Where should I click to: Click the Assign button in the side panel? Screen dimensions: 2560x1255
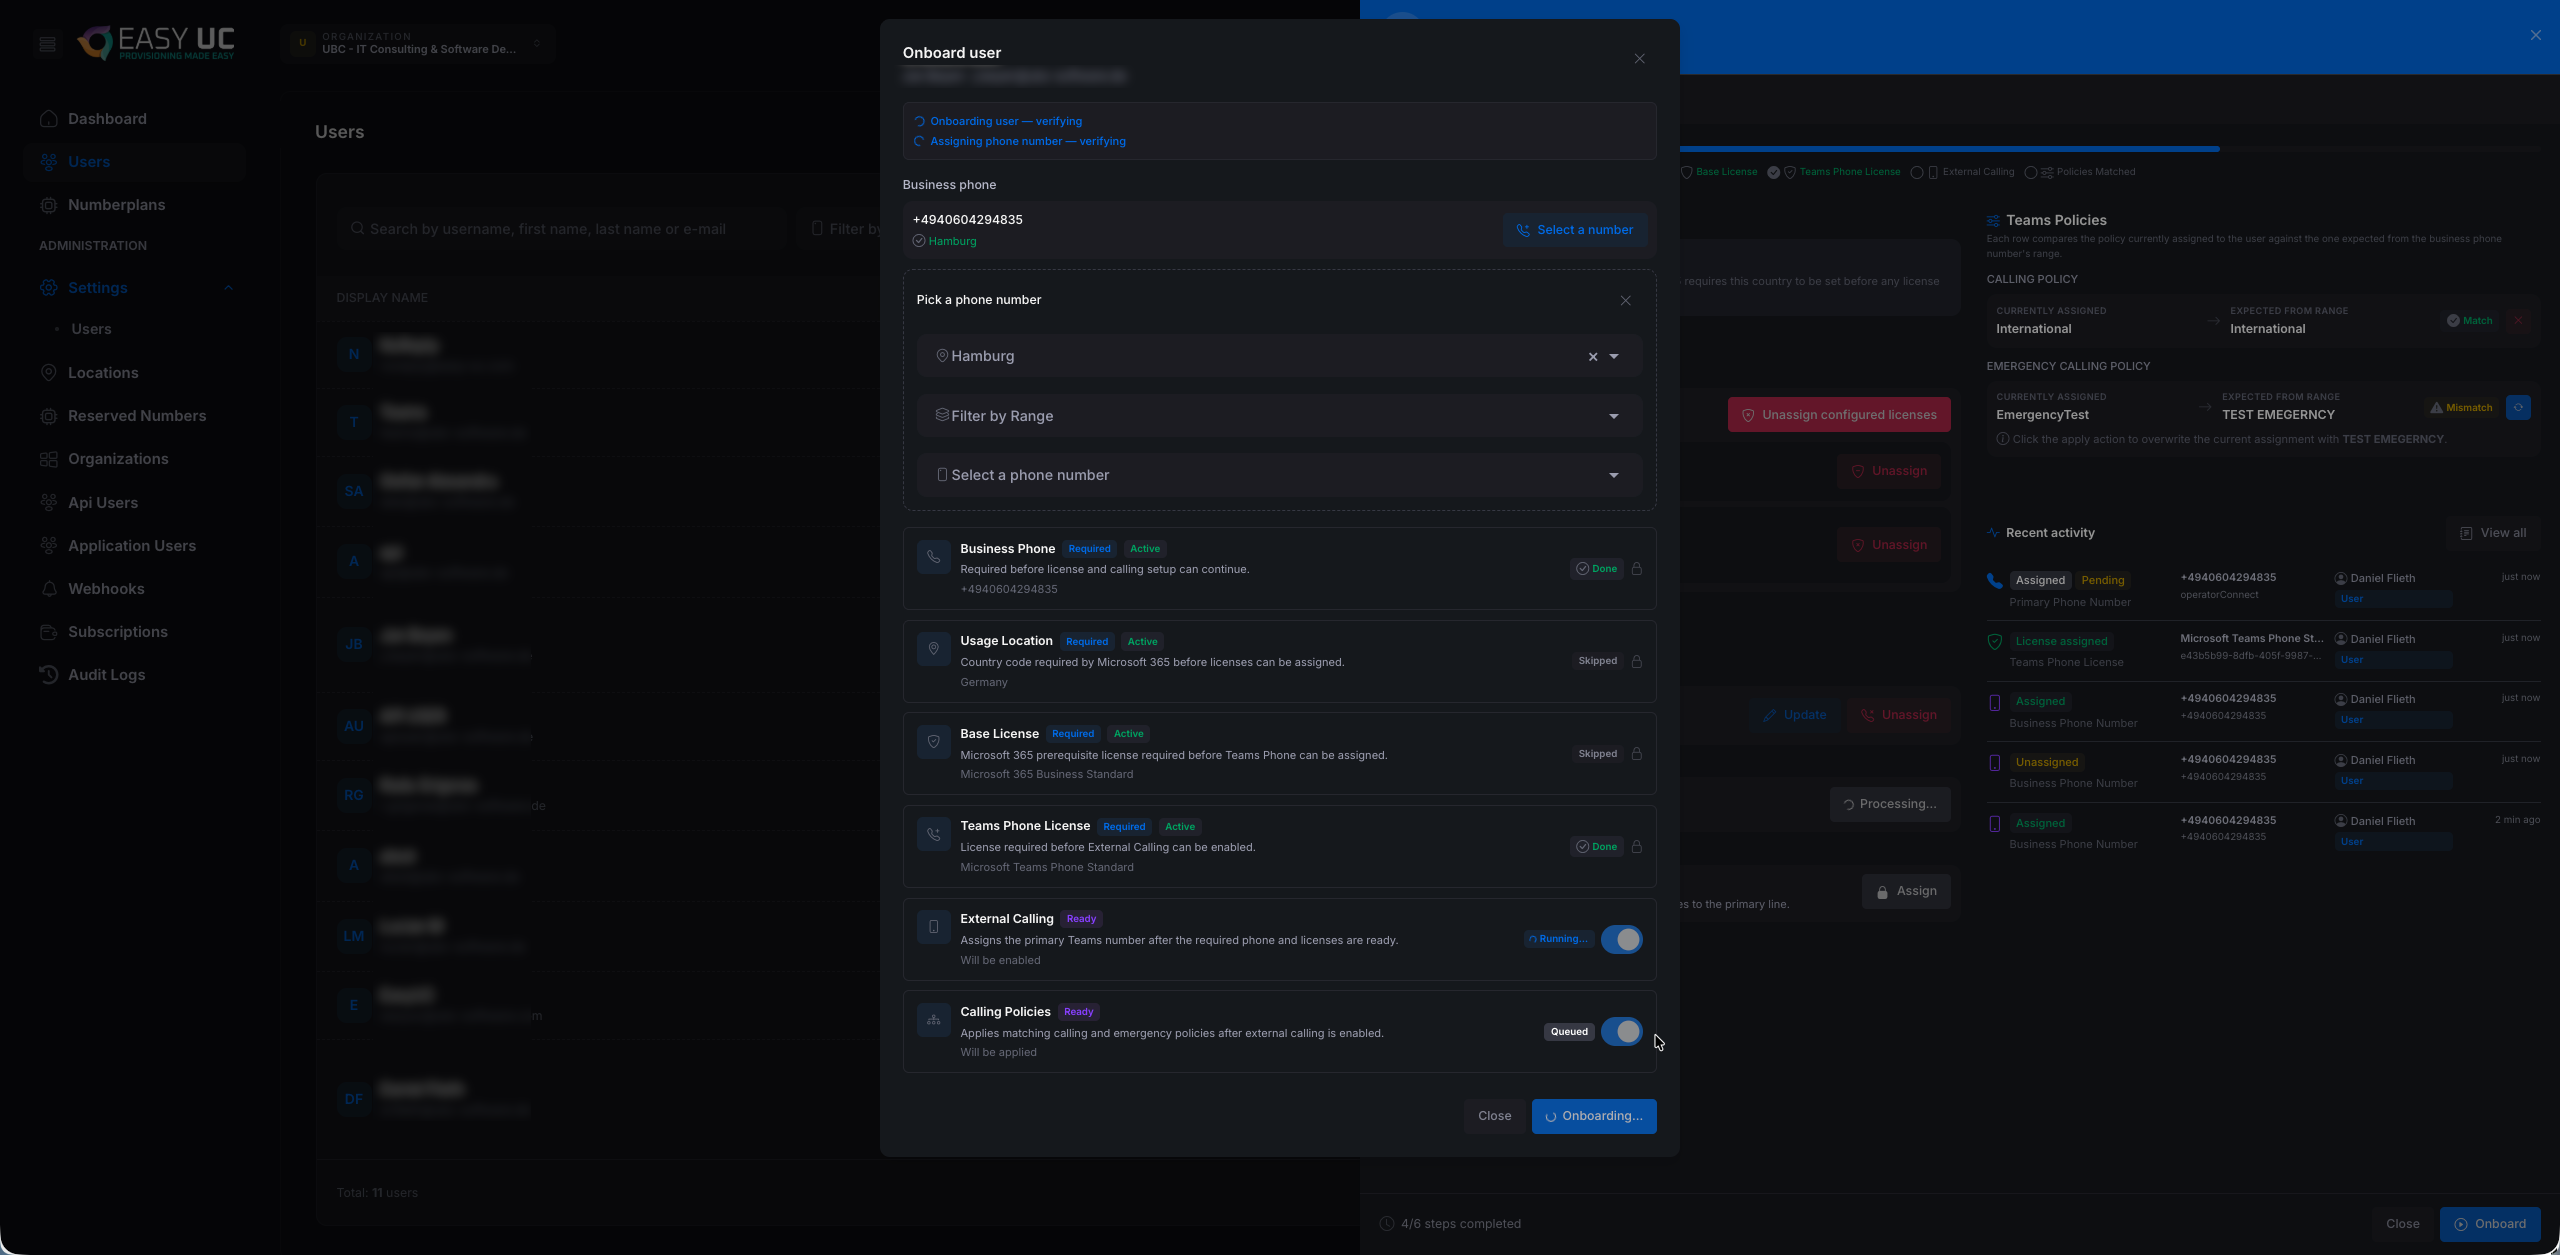(1906, 891)
